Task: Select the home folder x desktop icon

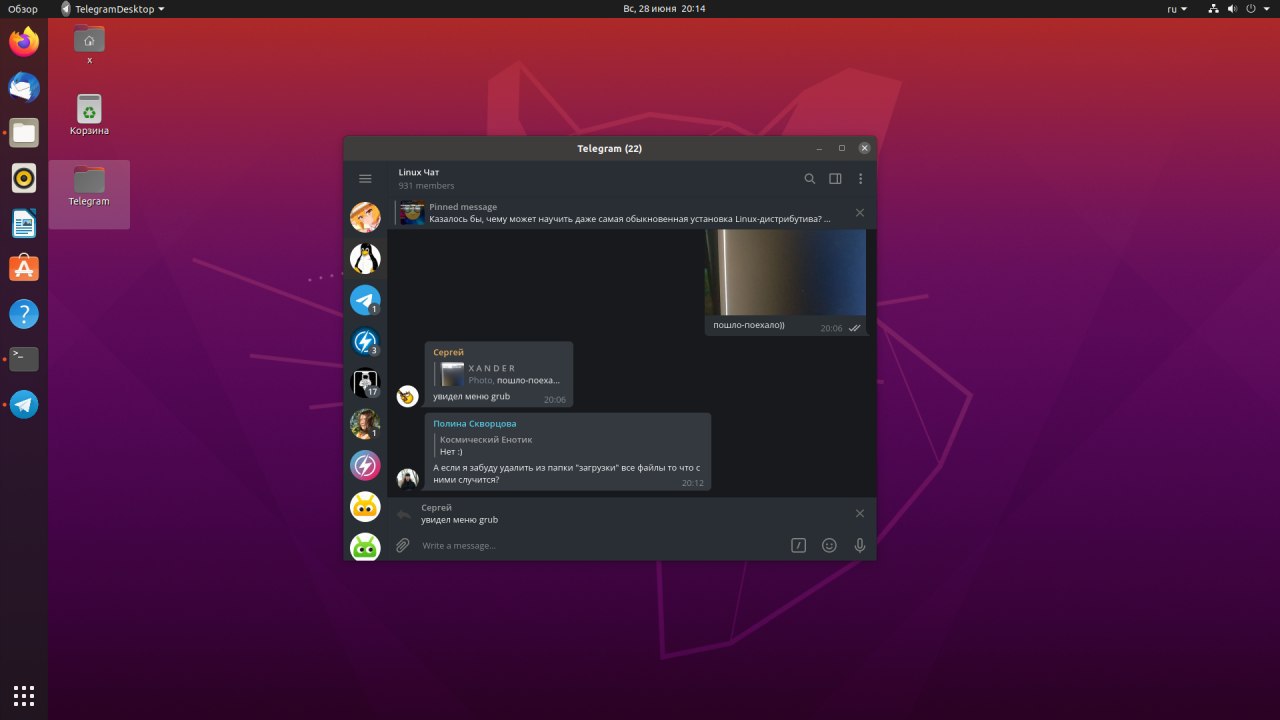Action: point(89,44)
